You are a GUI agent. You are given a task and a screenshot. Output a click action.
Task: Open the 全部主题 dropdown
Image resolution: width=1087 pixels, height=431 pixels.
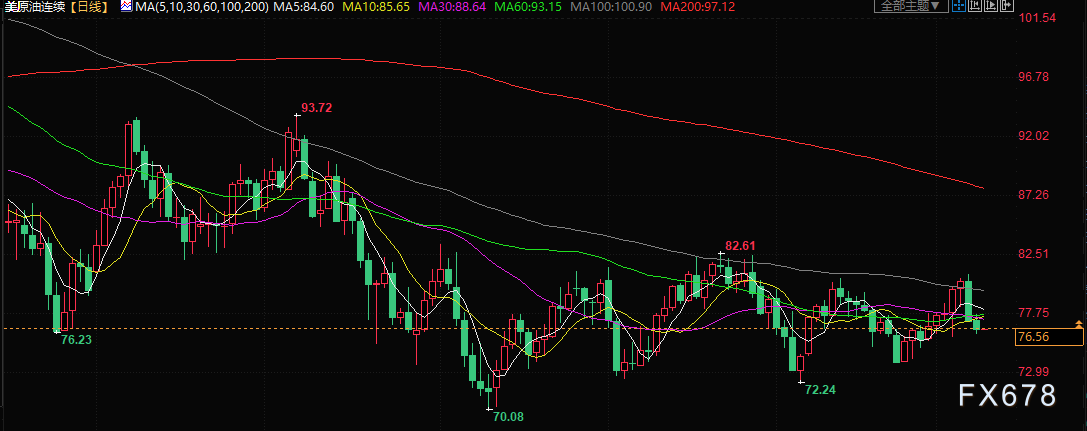tap(911, 6)
